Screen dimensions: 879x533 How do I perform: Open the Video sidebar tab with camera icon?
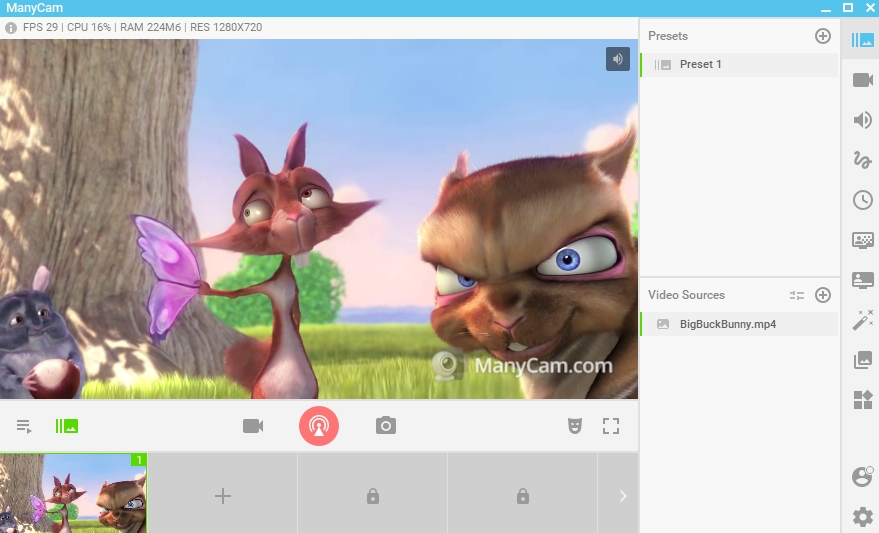(862, 80)
